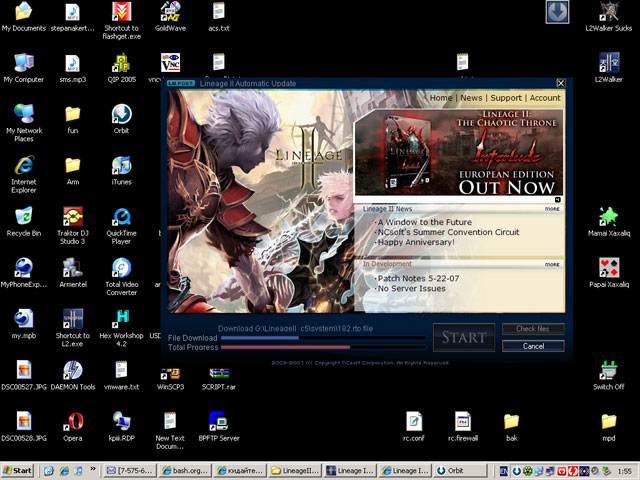640x480 pixels.
Task: Open the GoldWave desktop shortcut
Action: (x=169, y=13)
